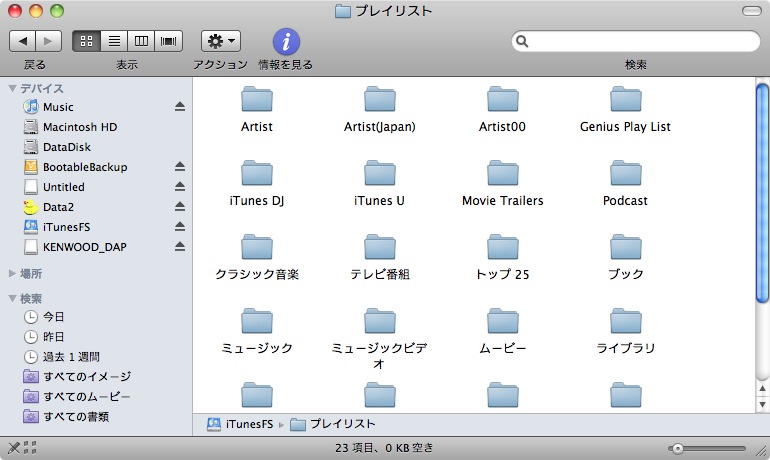
Task: Select the Movie Trailers folder
Action: tap(502, 173)
